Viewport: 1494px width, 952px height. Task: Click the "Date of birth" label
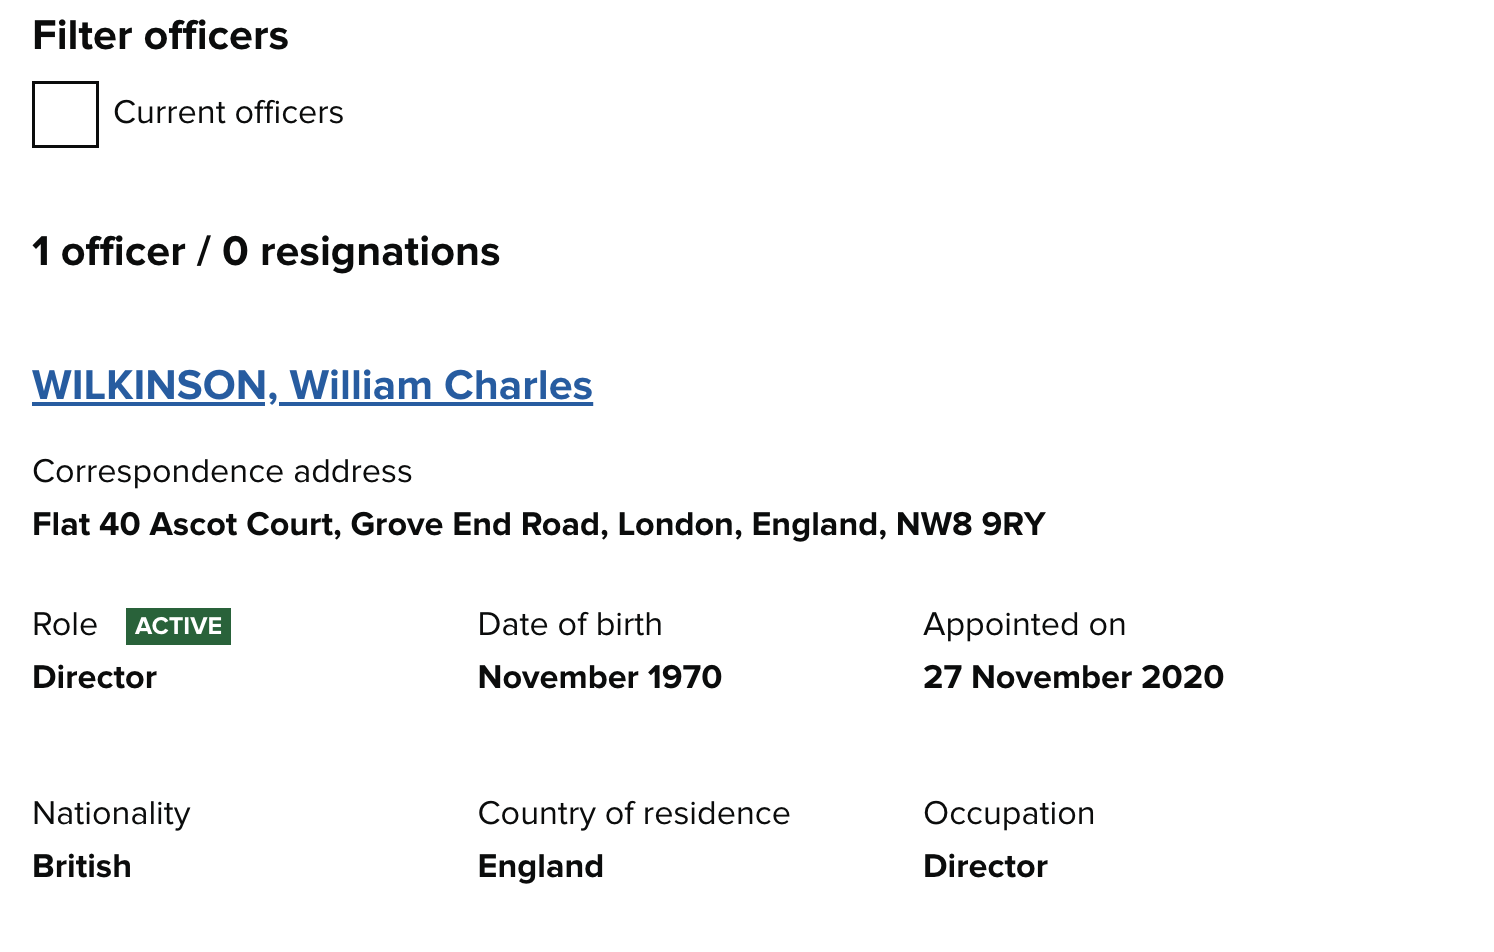[570, 625]
